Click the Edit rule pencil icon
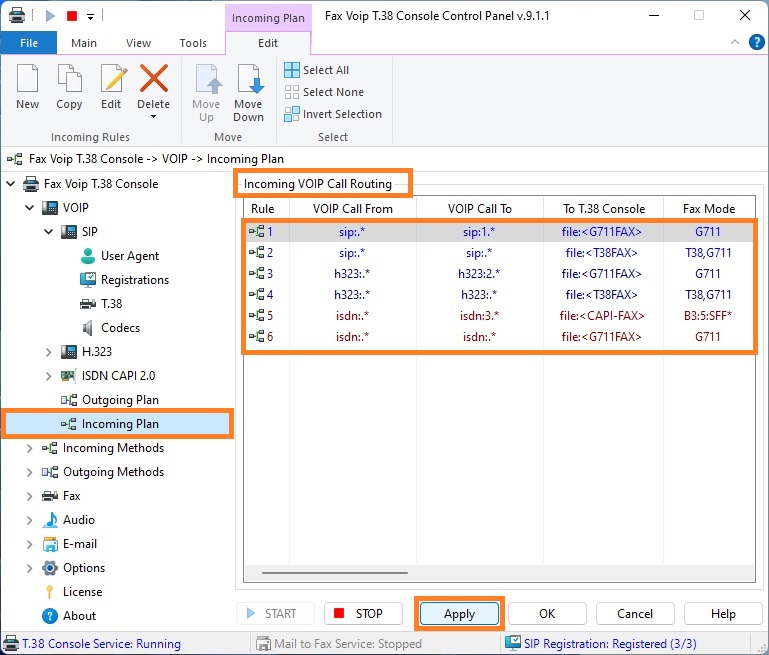The height and width of the screenshot is (655, 769). 113,78
